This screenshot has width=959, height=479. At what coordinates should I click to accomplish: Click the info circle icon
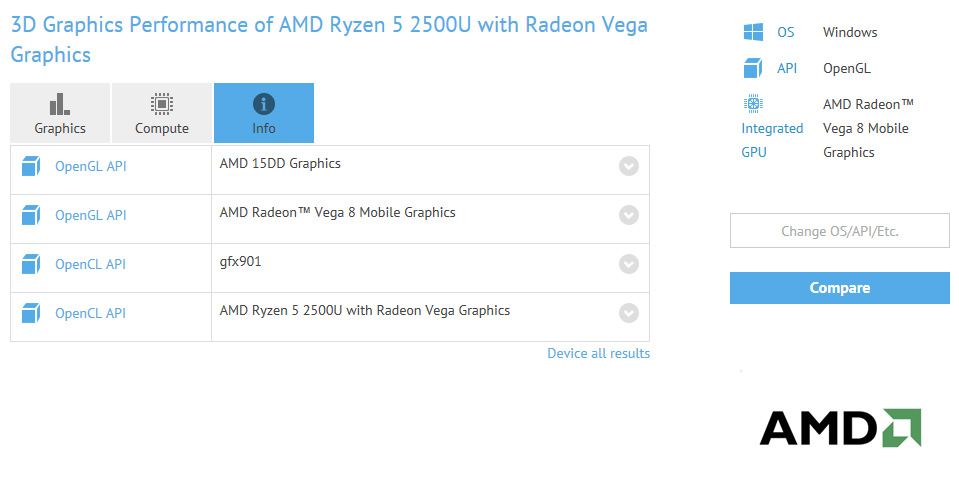click(264, 105)
